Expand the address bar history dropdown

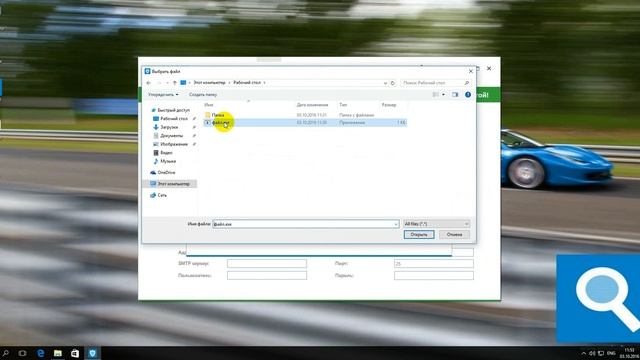coord(385,83)
